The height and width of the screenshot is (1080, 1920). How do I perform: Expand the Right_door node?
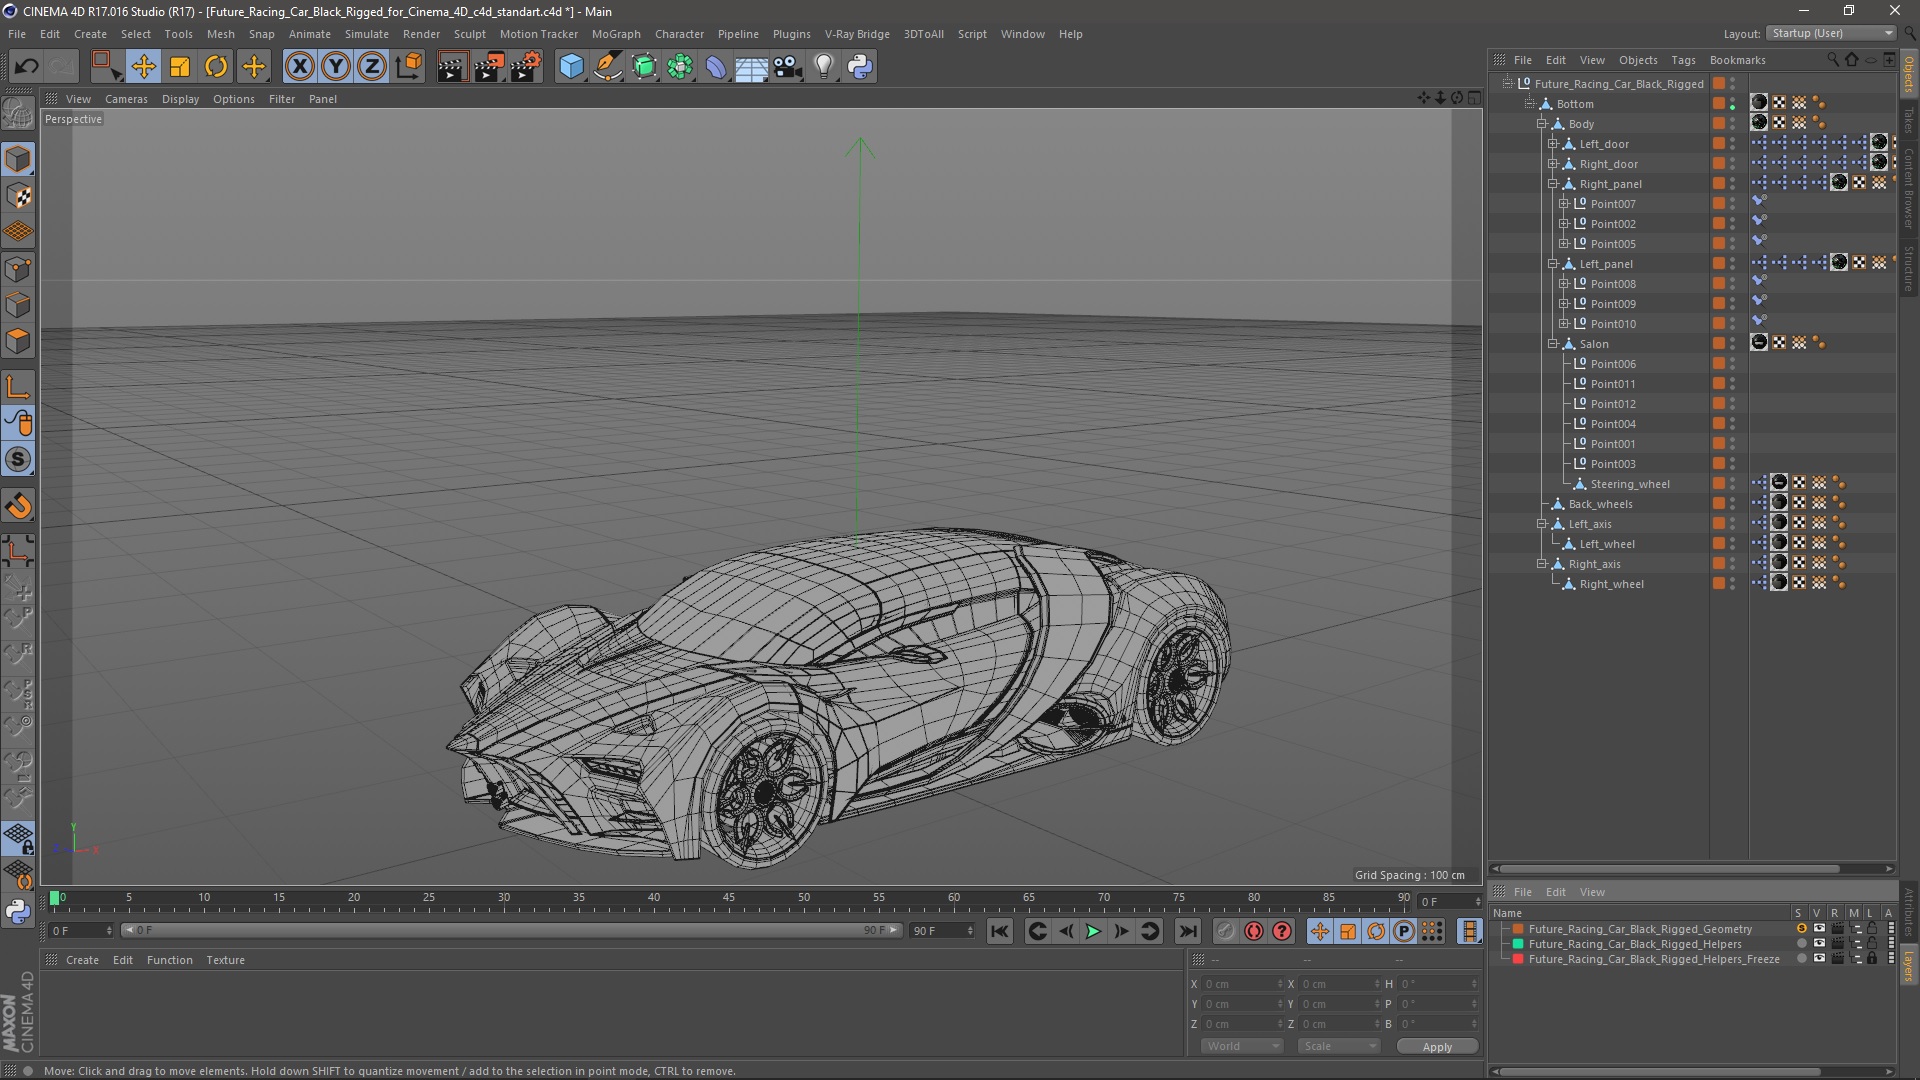pyautogui.click(x=1552, y=164)
